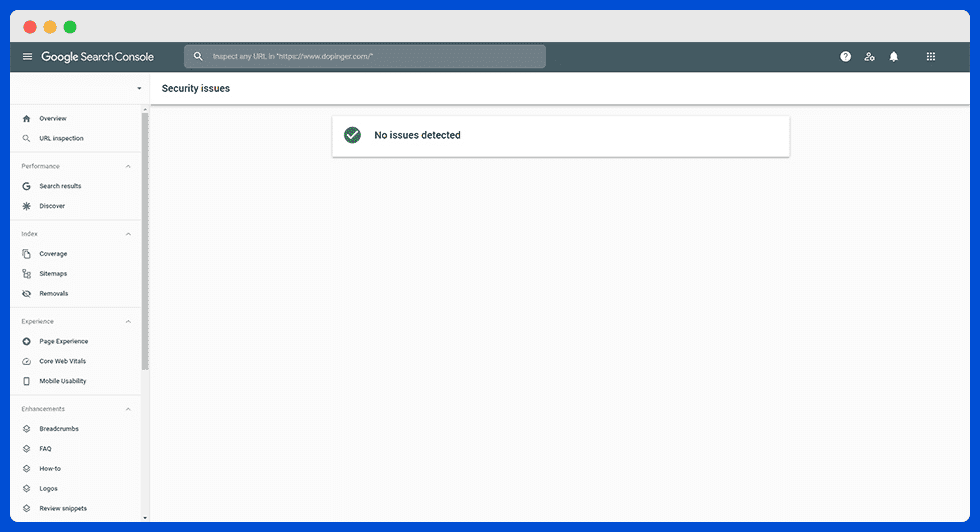
Task: Open Core Web Vitals report
Action: (x=62, y=361)
